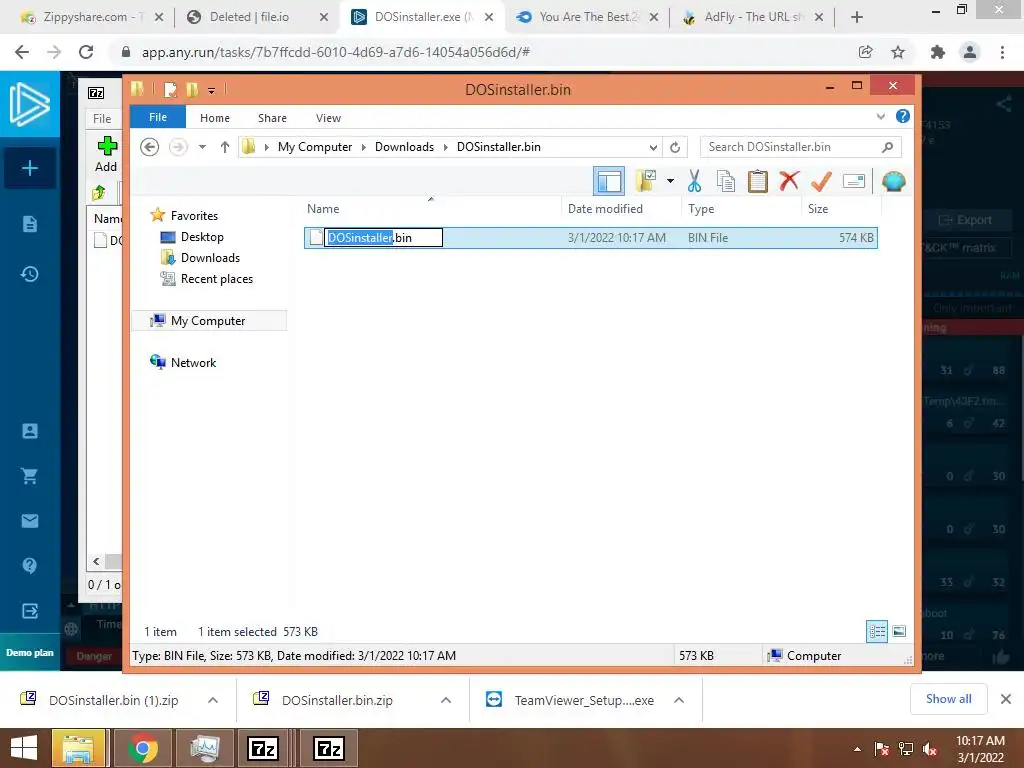Expand the ribbon with the chevron
Viewport: 1024px width, 768px height.
tap(880, 117)
